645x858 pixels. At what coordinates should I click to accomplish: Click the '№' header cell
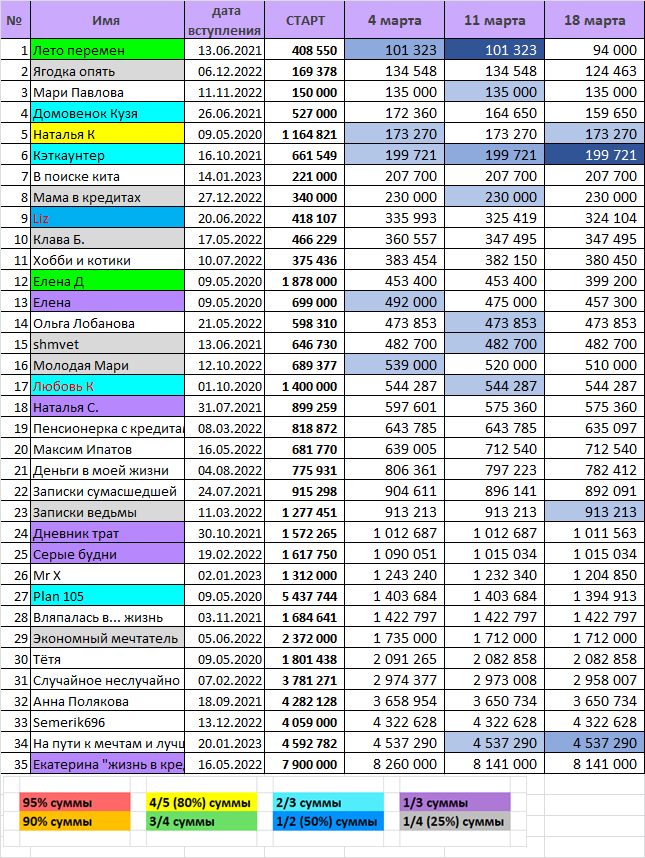pyautogui.click(x=15, y=20)
